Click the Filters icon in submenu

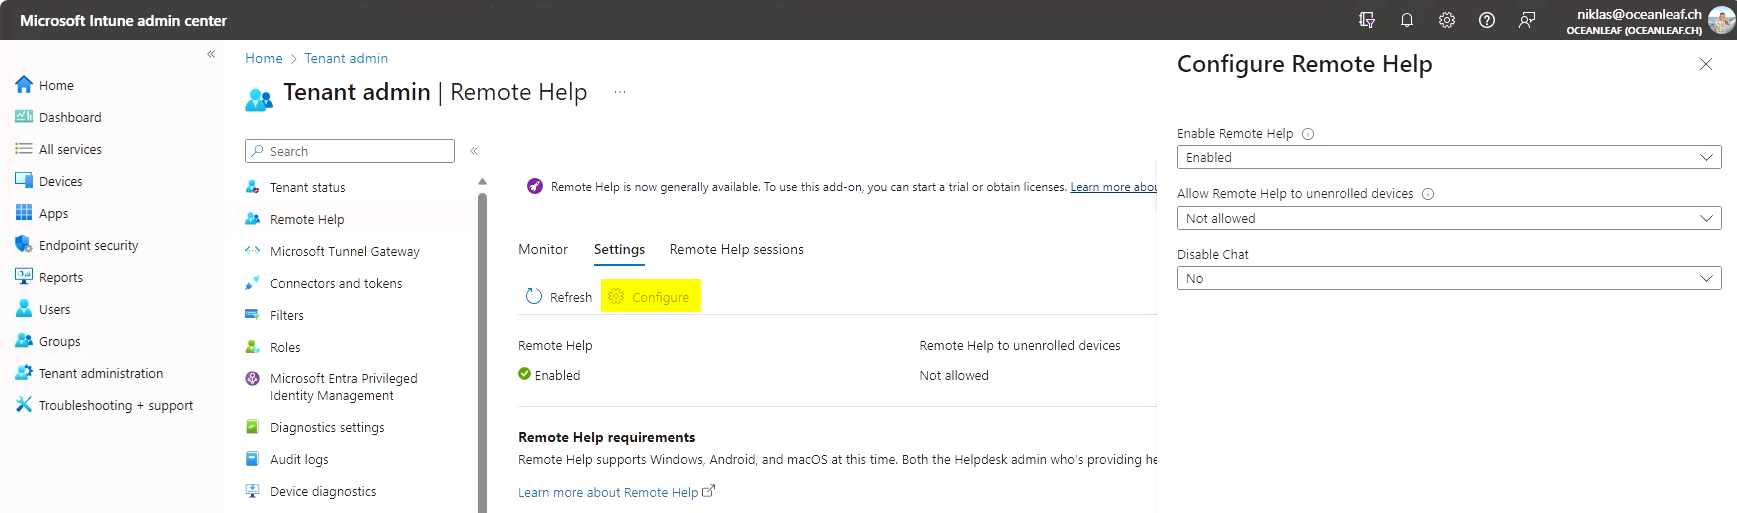coord(253,314)
